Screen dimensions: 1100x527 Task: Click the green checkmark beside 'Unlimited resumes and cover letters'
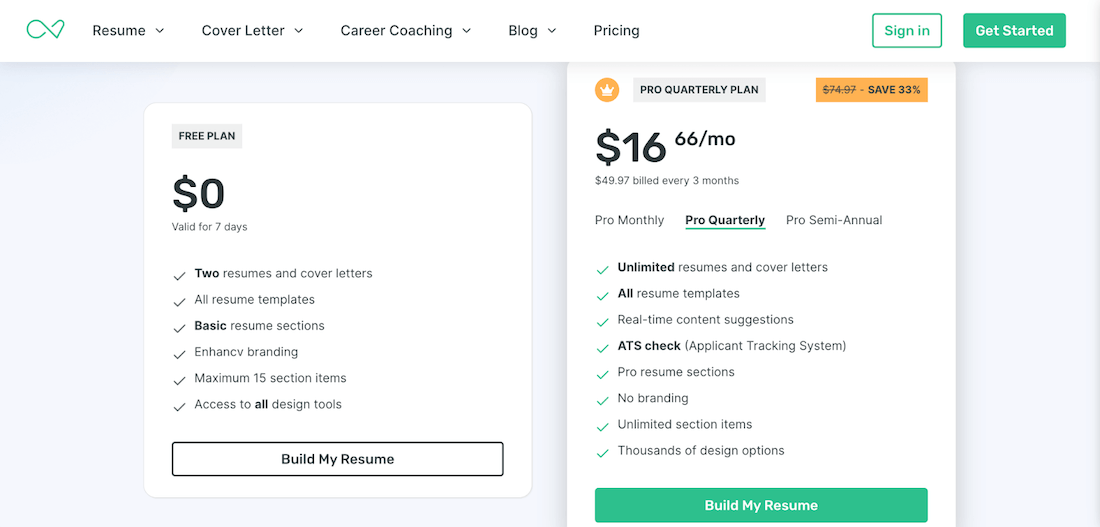point(602,270)
